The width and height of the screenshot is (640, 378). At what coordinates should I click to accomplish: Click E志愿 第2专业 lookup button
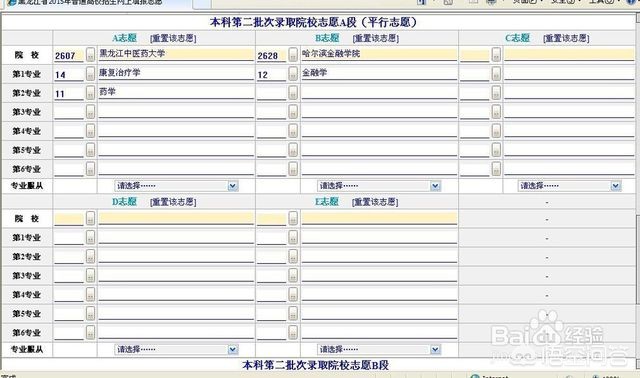pos(293,256)
